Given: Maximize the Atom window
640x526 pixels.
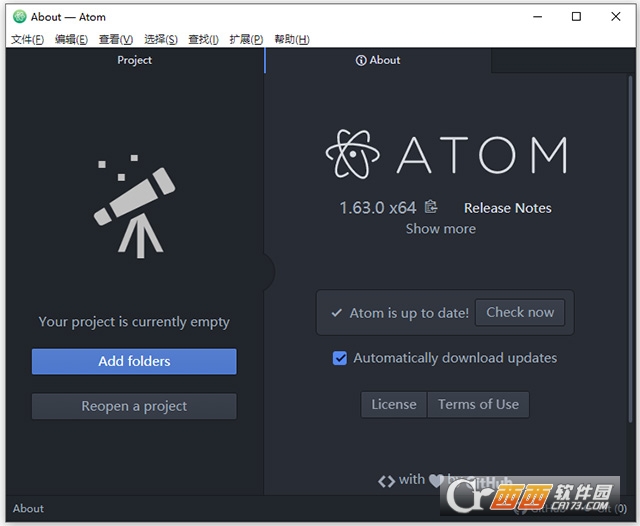Looking at the screenshot, I should (x=576, y=17).
